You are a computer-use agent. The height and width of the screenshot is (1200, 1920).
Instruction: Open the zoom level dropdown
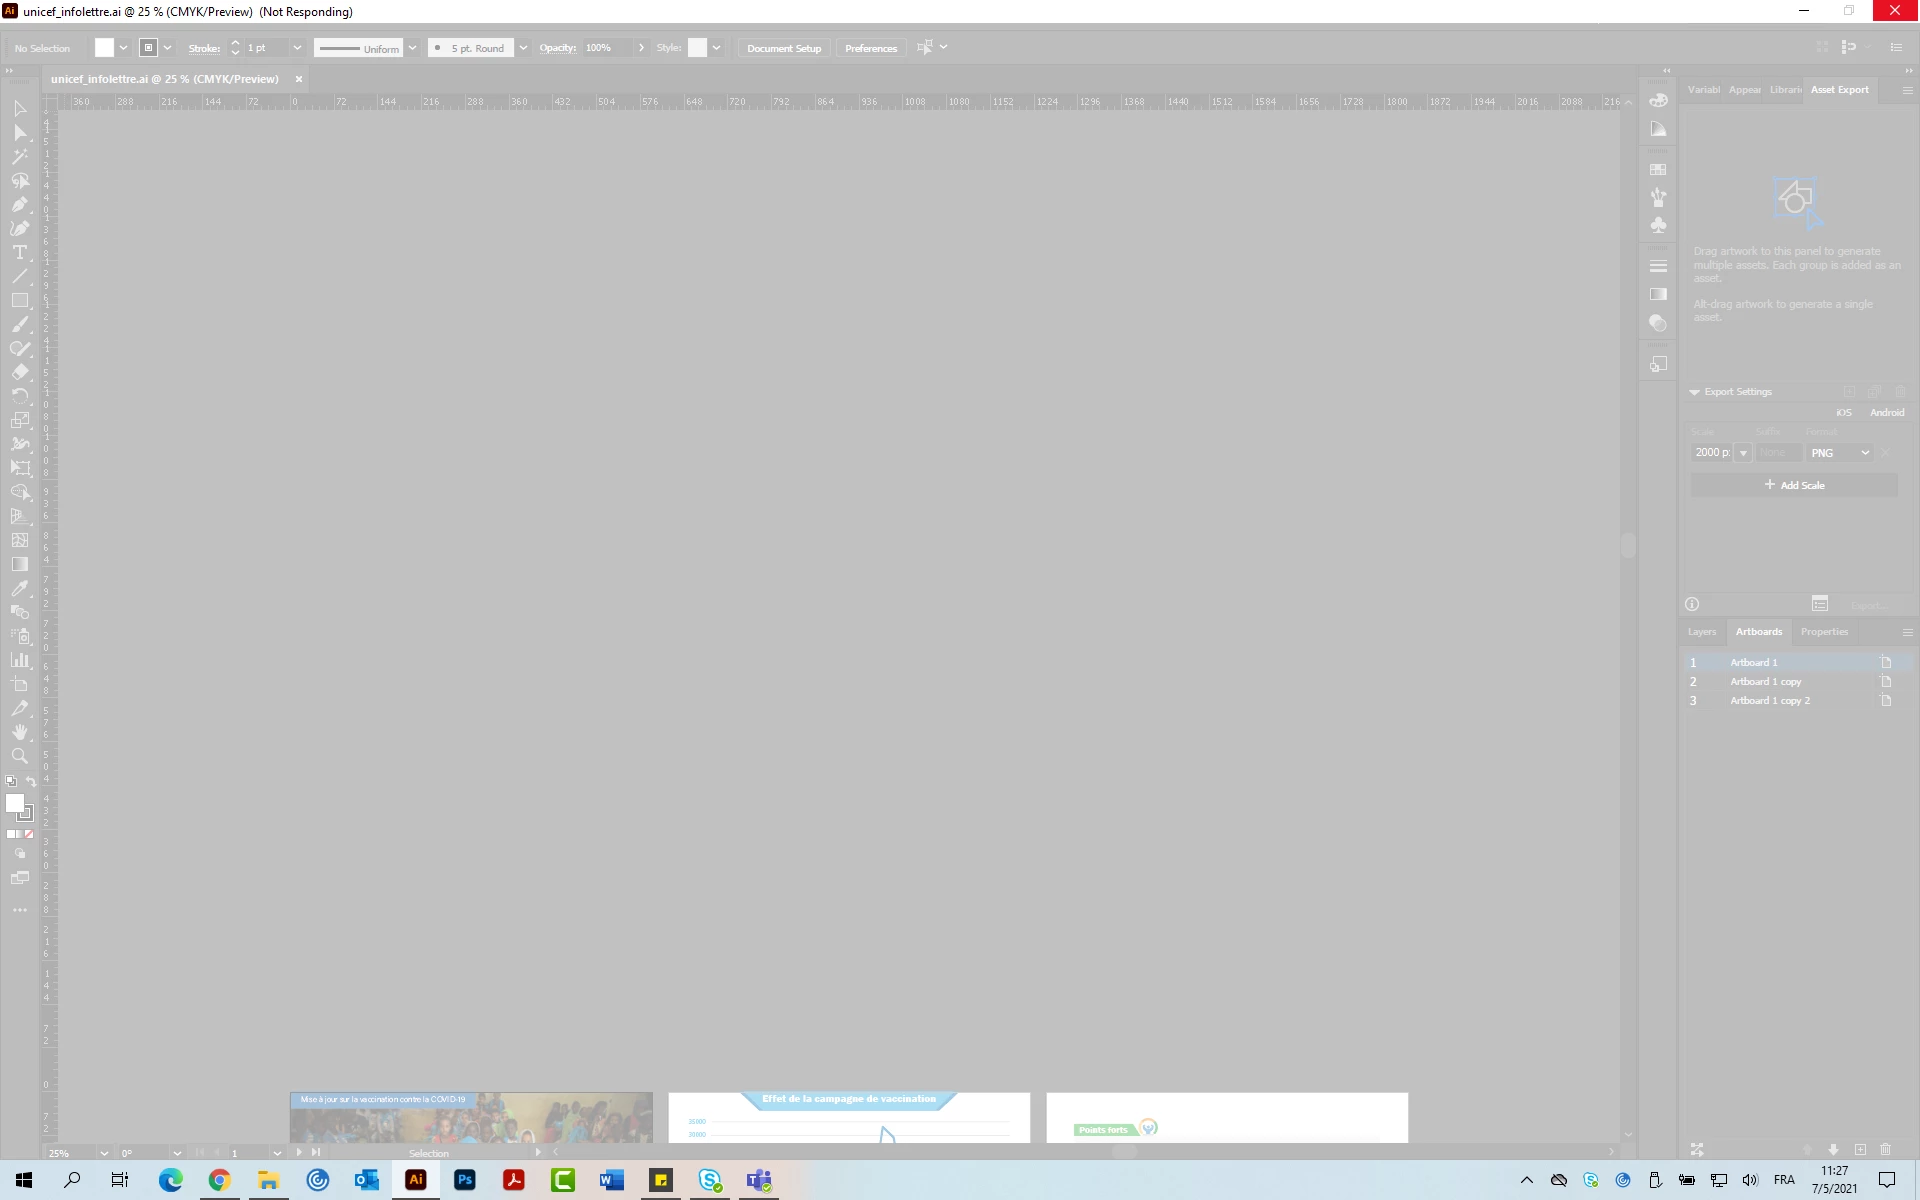[103, 1153]
